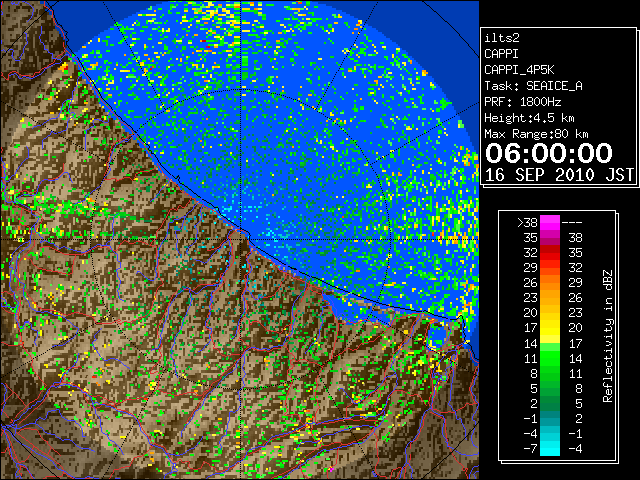Pick the cyan swatch beside '-7'
The image size is (640, 480).
(x=550, y=449)
